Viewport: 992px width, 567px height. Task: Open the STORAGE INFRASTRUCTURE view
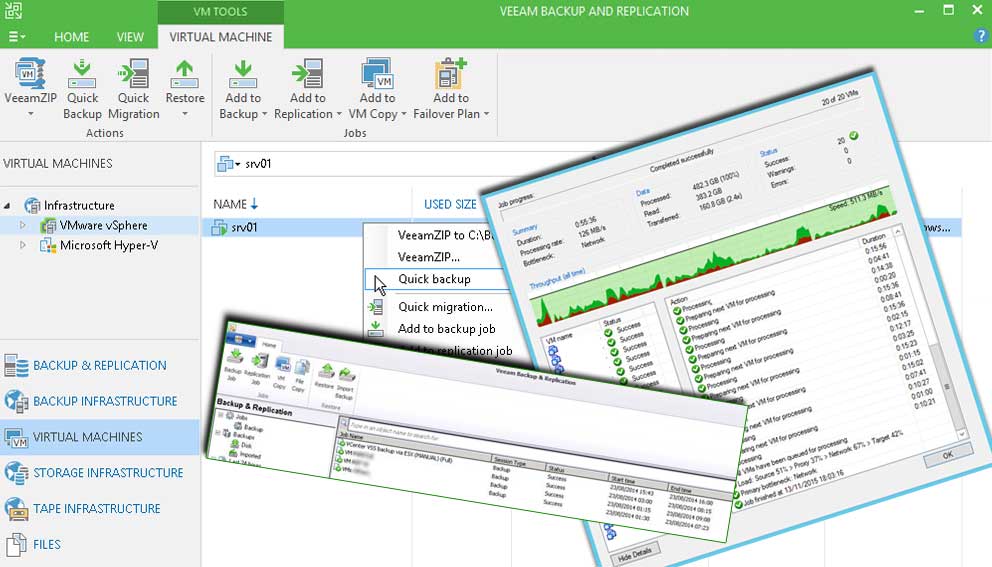pyautogui.click(x=108, y=473)
